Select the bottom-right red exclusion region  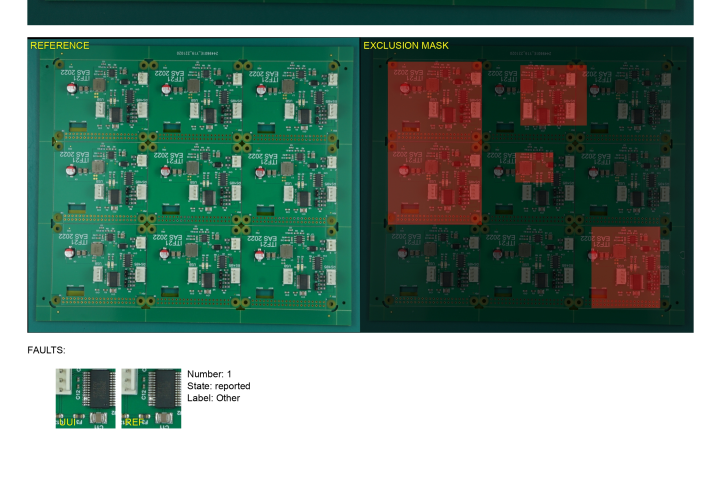pyautogui.click(x=626, y=266)
